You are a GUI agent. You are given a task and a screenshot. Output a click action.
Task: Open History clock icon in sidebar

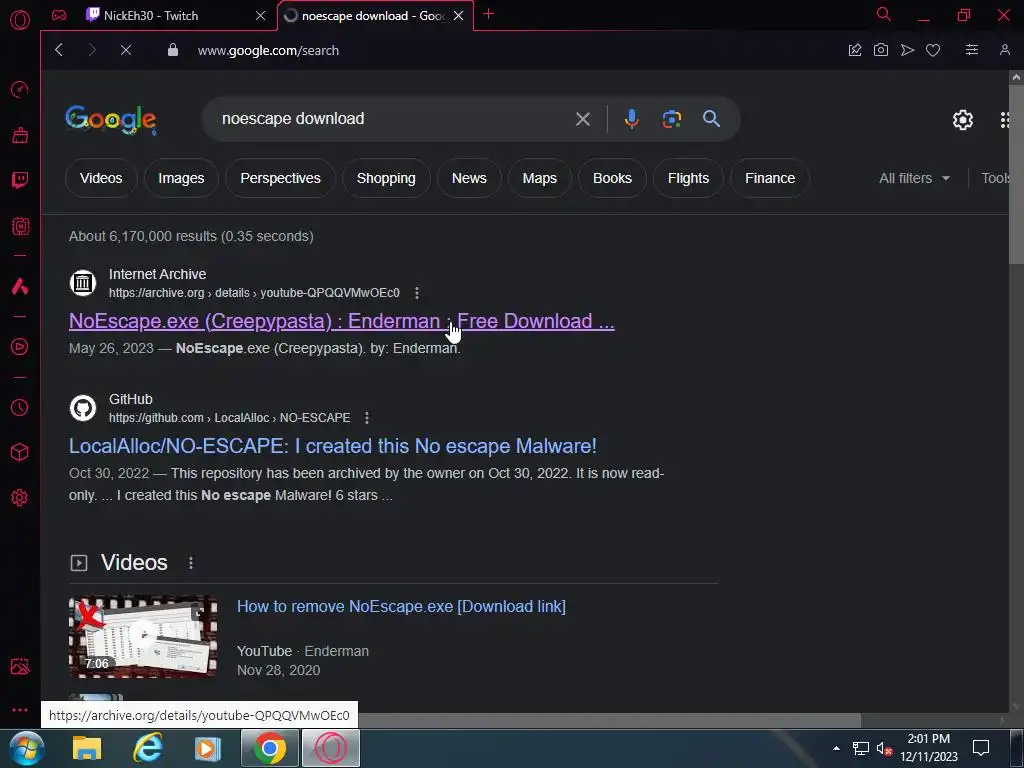(x=20, y=408)
